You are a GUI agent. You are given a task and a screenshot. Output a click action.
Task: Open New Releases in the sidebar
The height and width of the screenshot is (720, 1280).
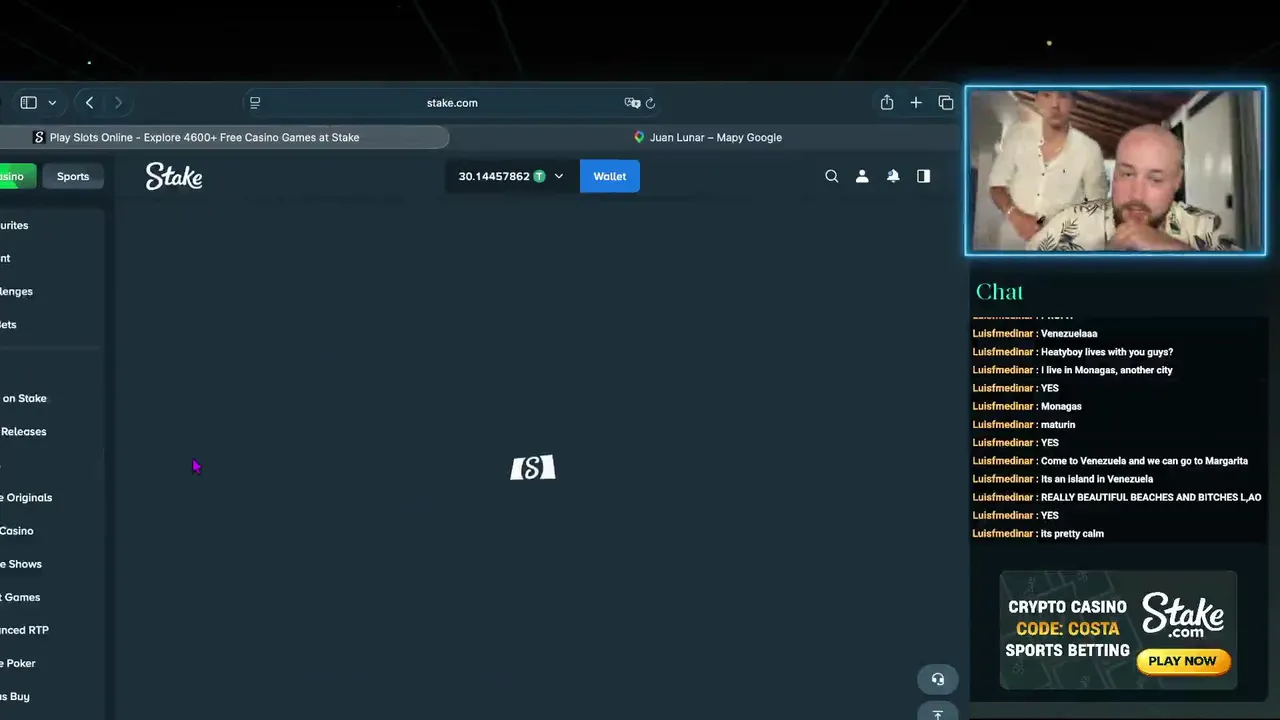(23, 431)
